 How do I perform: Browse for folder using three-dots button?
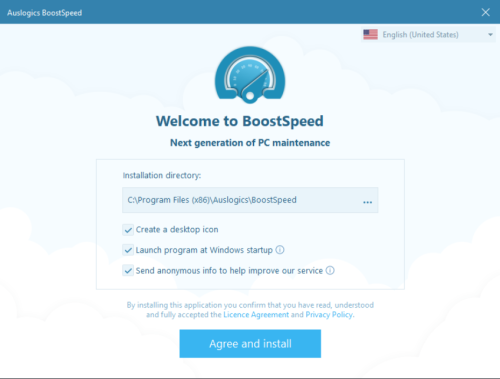coord(367,202)
